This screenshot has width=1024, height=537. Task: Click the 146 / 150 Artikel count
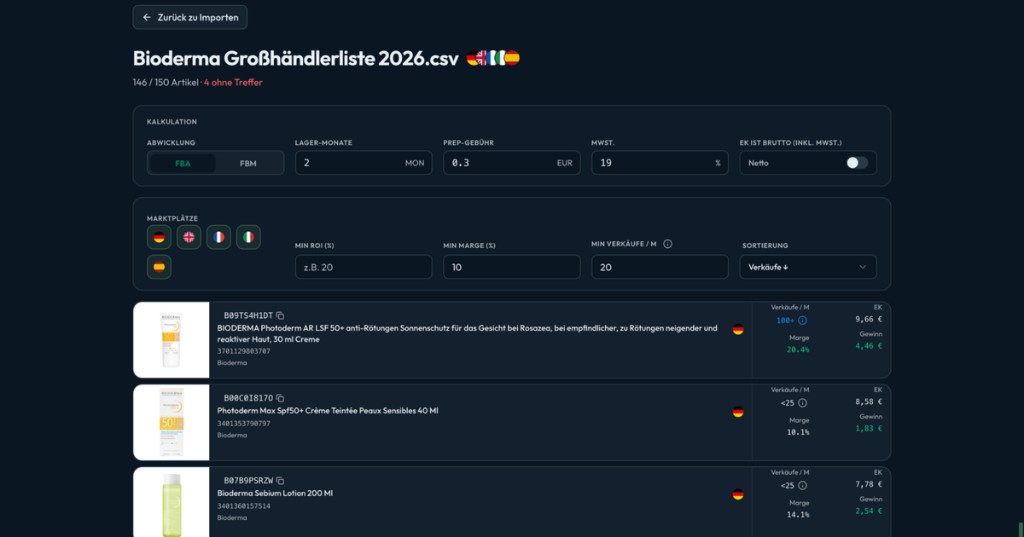click(x=165, y=82)
